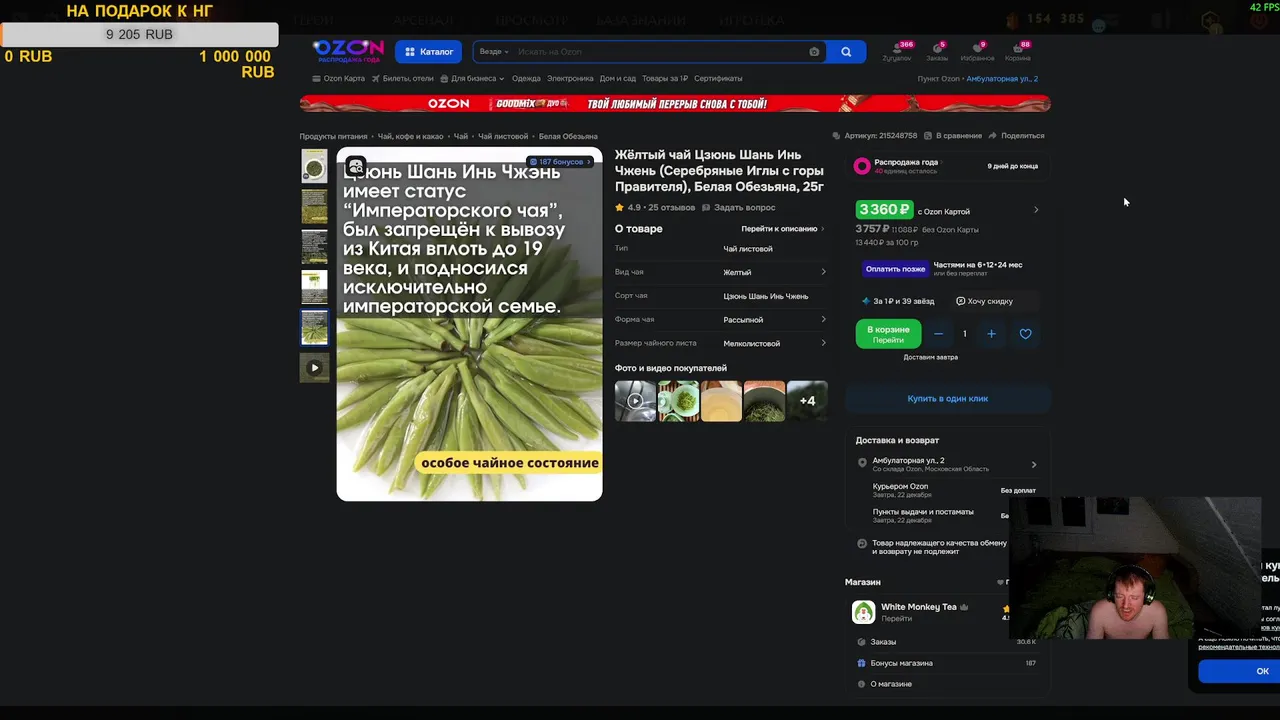Click the similar-image search icon on photo
Image resolution: width=1280 pixels, height=720 pixels.
[355, 167]
